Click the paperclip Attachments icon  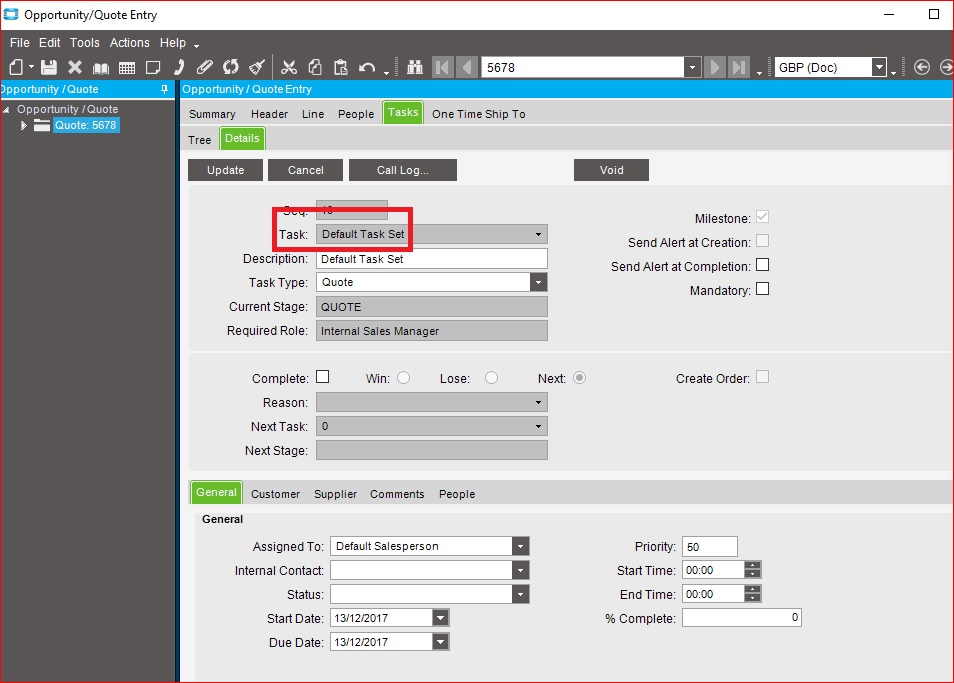pyautogui.click(x=204, y=67)
